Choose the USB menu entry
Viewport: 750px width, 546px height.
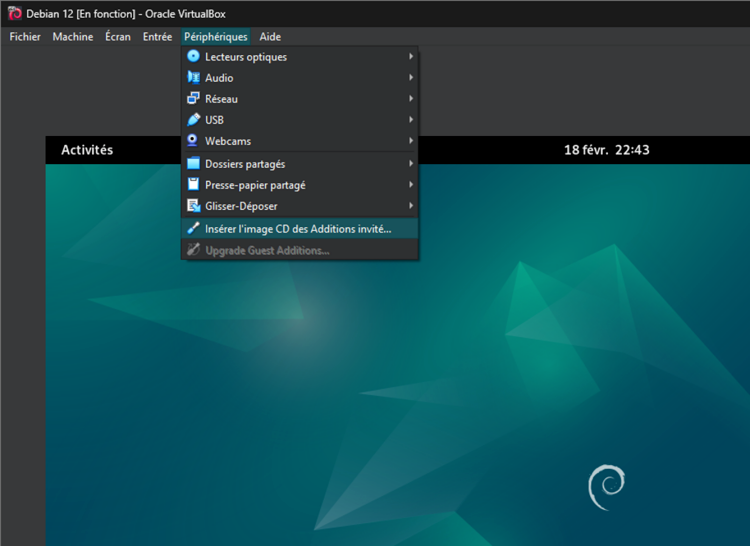coord(300,120)
